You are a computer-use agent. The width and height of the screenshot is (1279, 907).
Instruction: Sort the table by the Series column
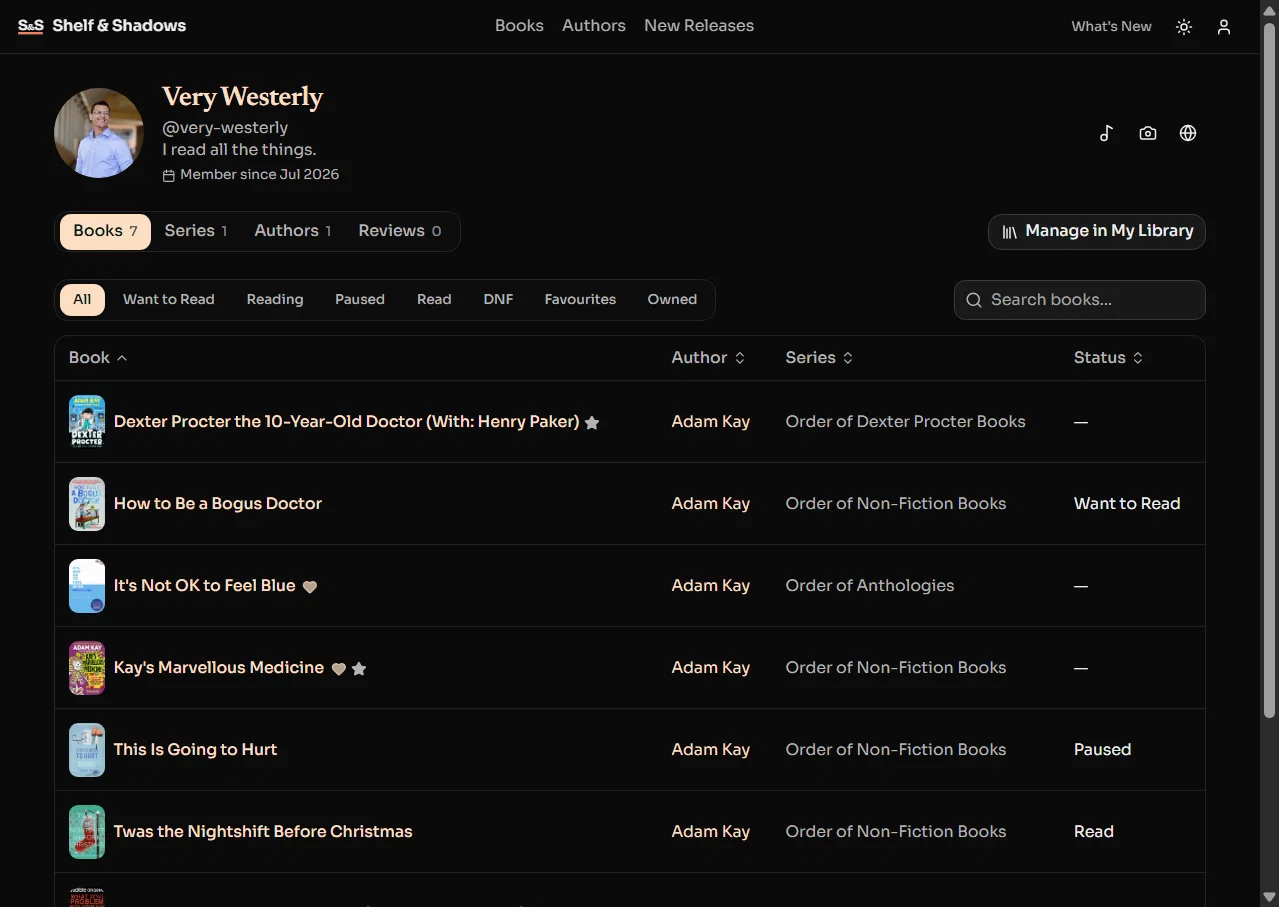coord(819,358)
